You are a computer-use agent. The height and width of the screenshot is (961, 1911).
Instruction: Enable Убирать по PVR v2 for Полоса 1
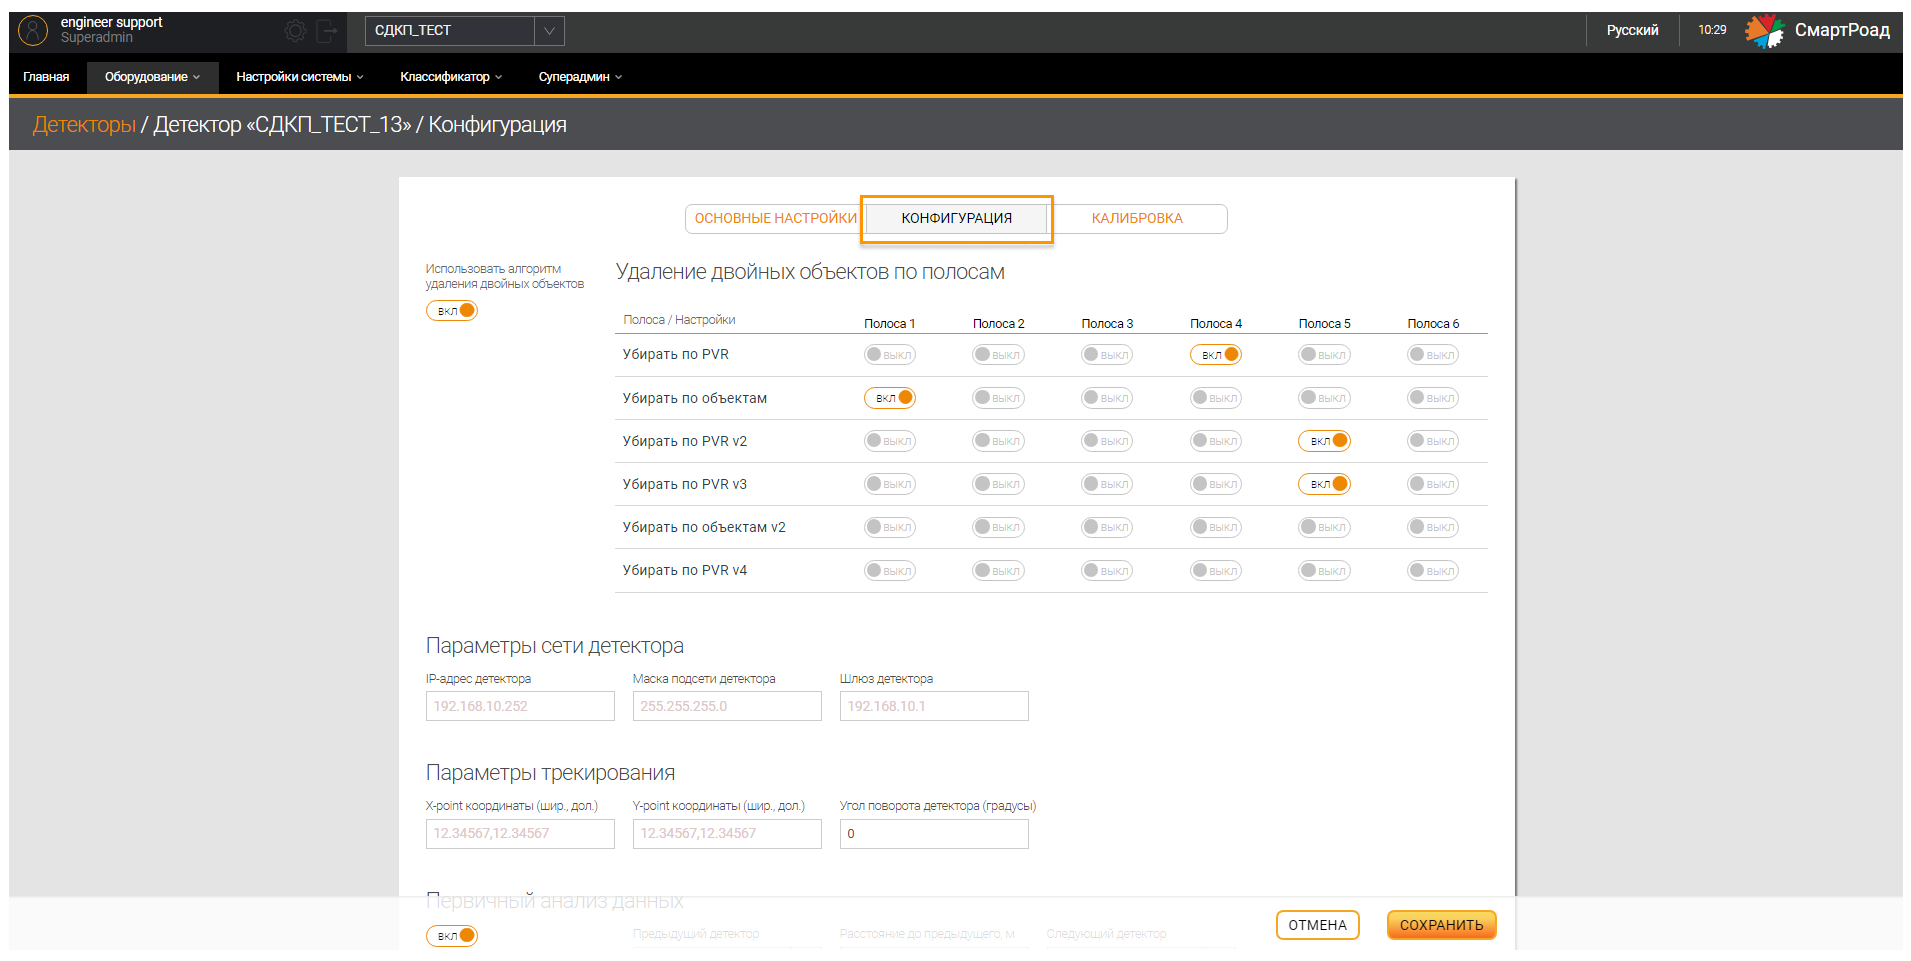pos(890,441)
